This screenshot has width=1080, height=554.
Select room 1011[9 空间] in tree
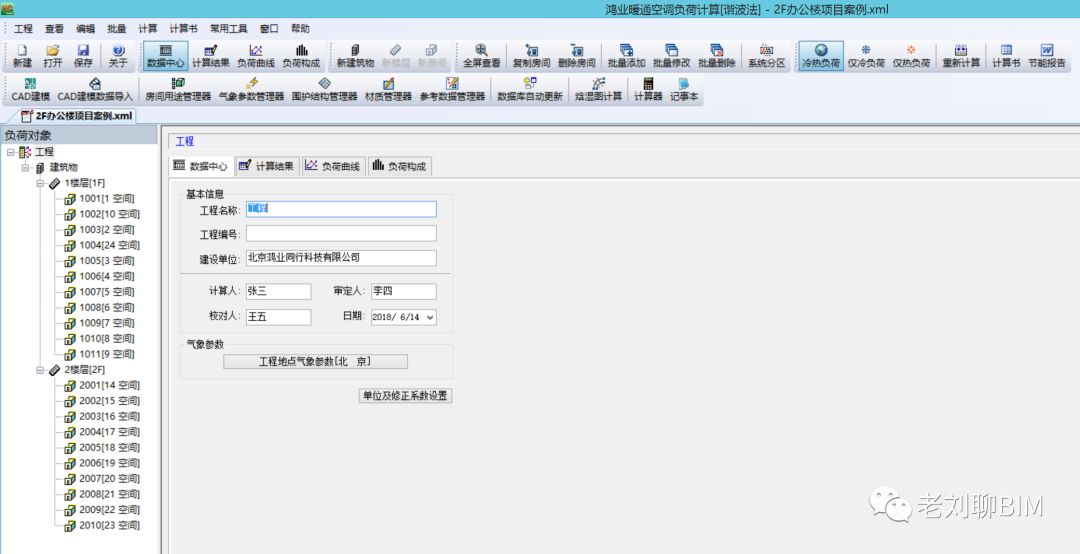(107, 354)
